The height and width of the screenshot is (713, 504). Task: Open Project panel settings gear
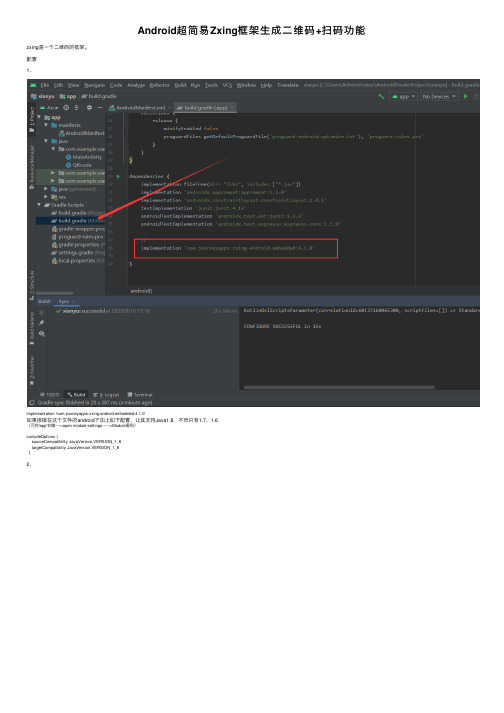coord(89,108)
